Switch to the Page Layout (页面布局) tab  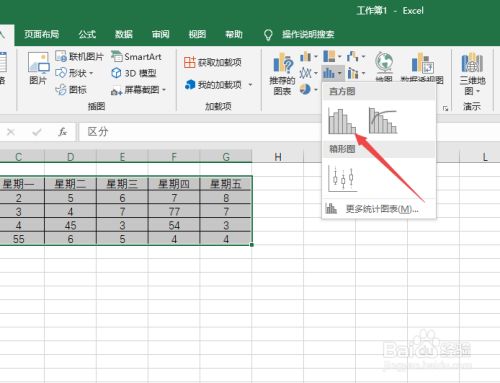(42, 34)
